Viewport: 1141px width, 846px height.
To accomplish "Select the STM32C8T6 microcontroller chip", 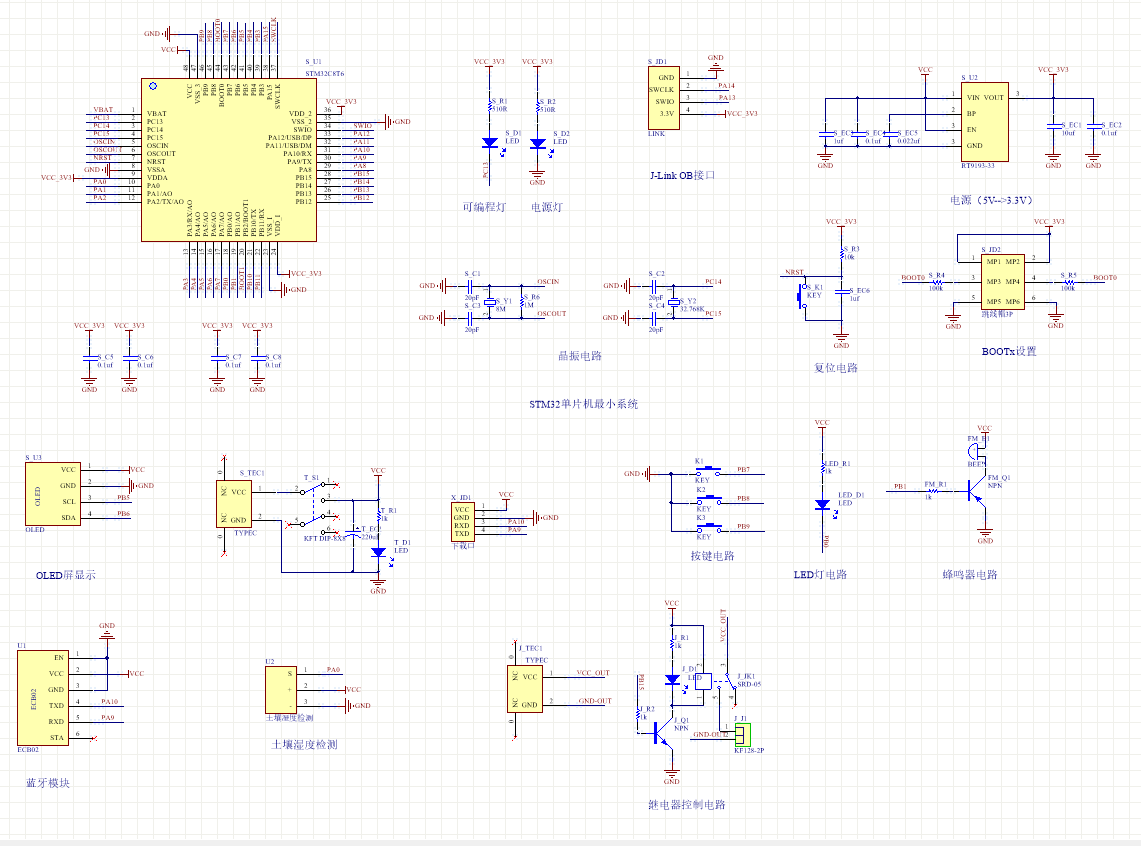I will coord(230,160).
